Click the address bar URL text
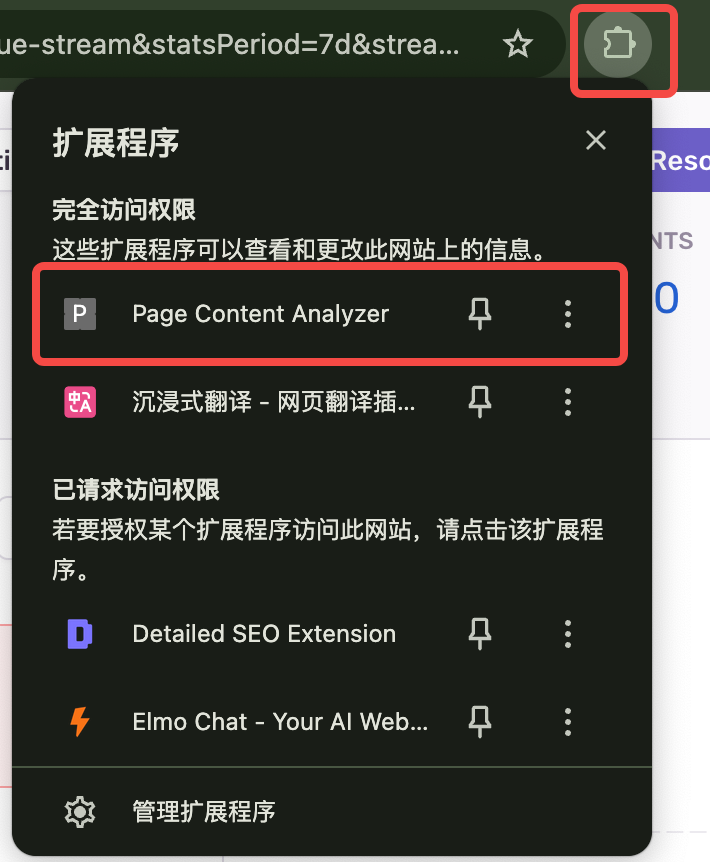 pyautogui.click(x=229, y=44)
